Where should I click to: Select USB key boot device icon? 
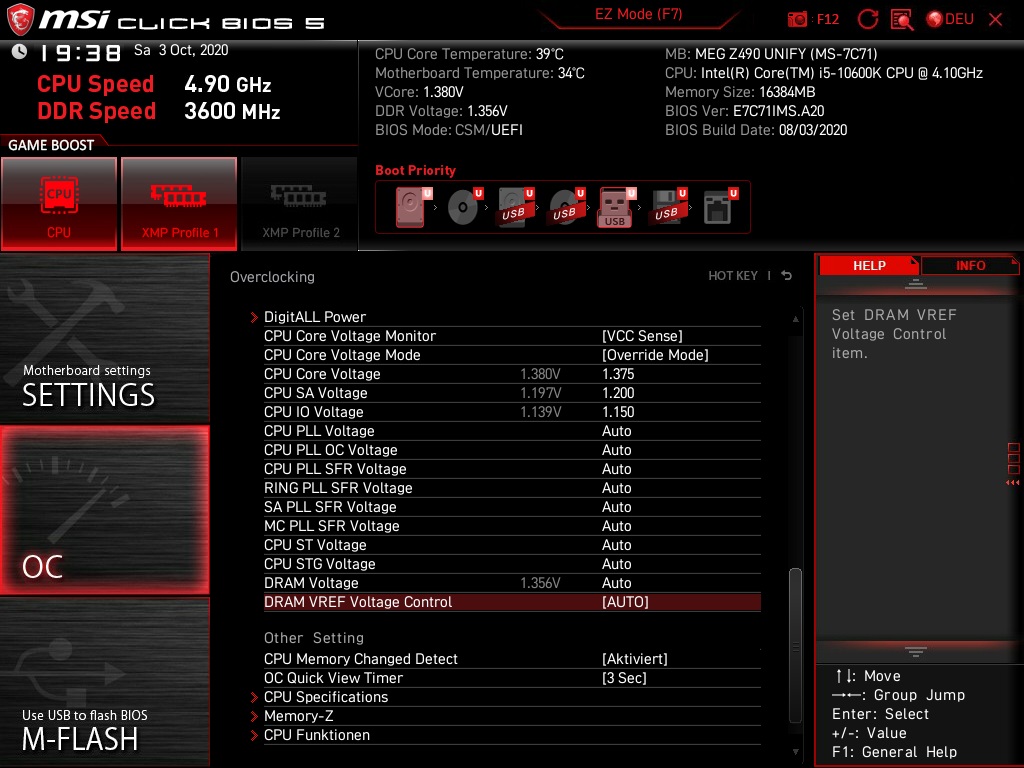616,208
